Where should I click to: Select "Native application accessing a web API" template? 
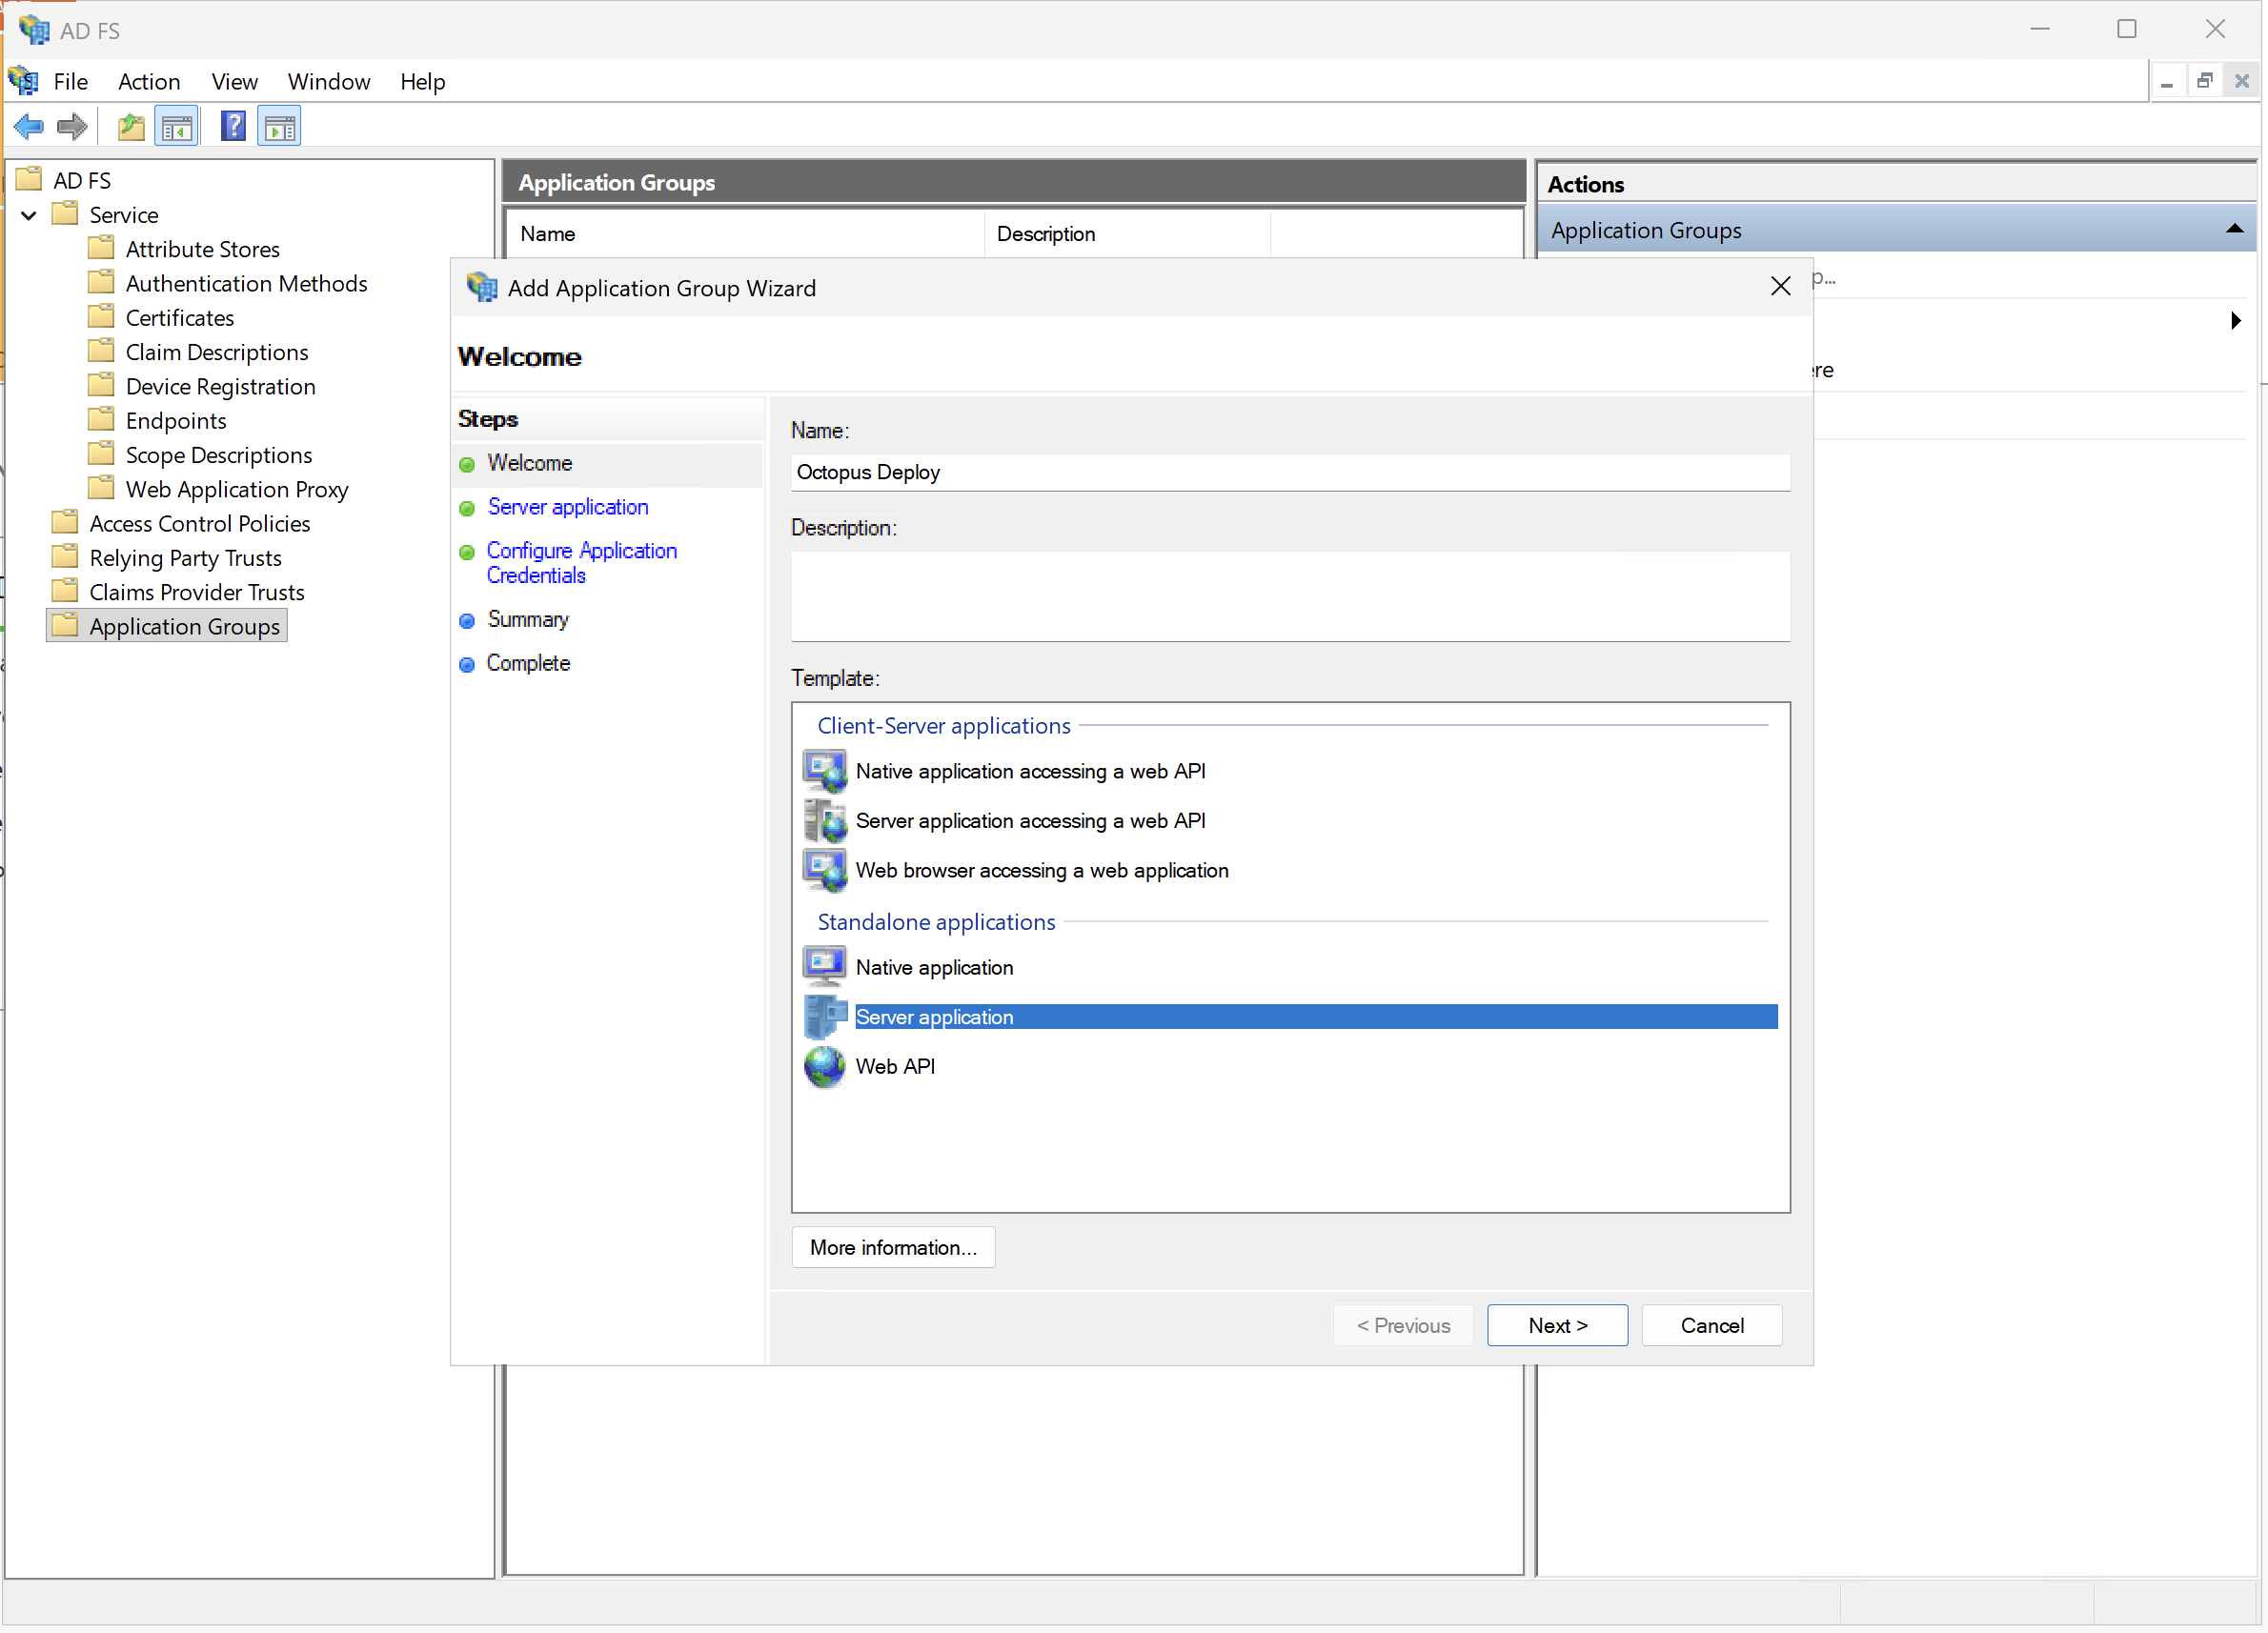pos(1030,771)
